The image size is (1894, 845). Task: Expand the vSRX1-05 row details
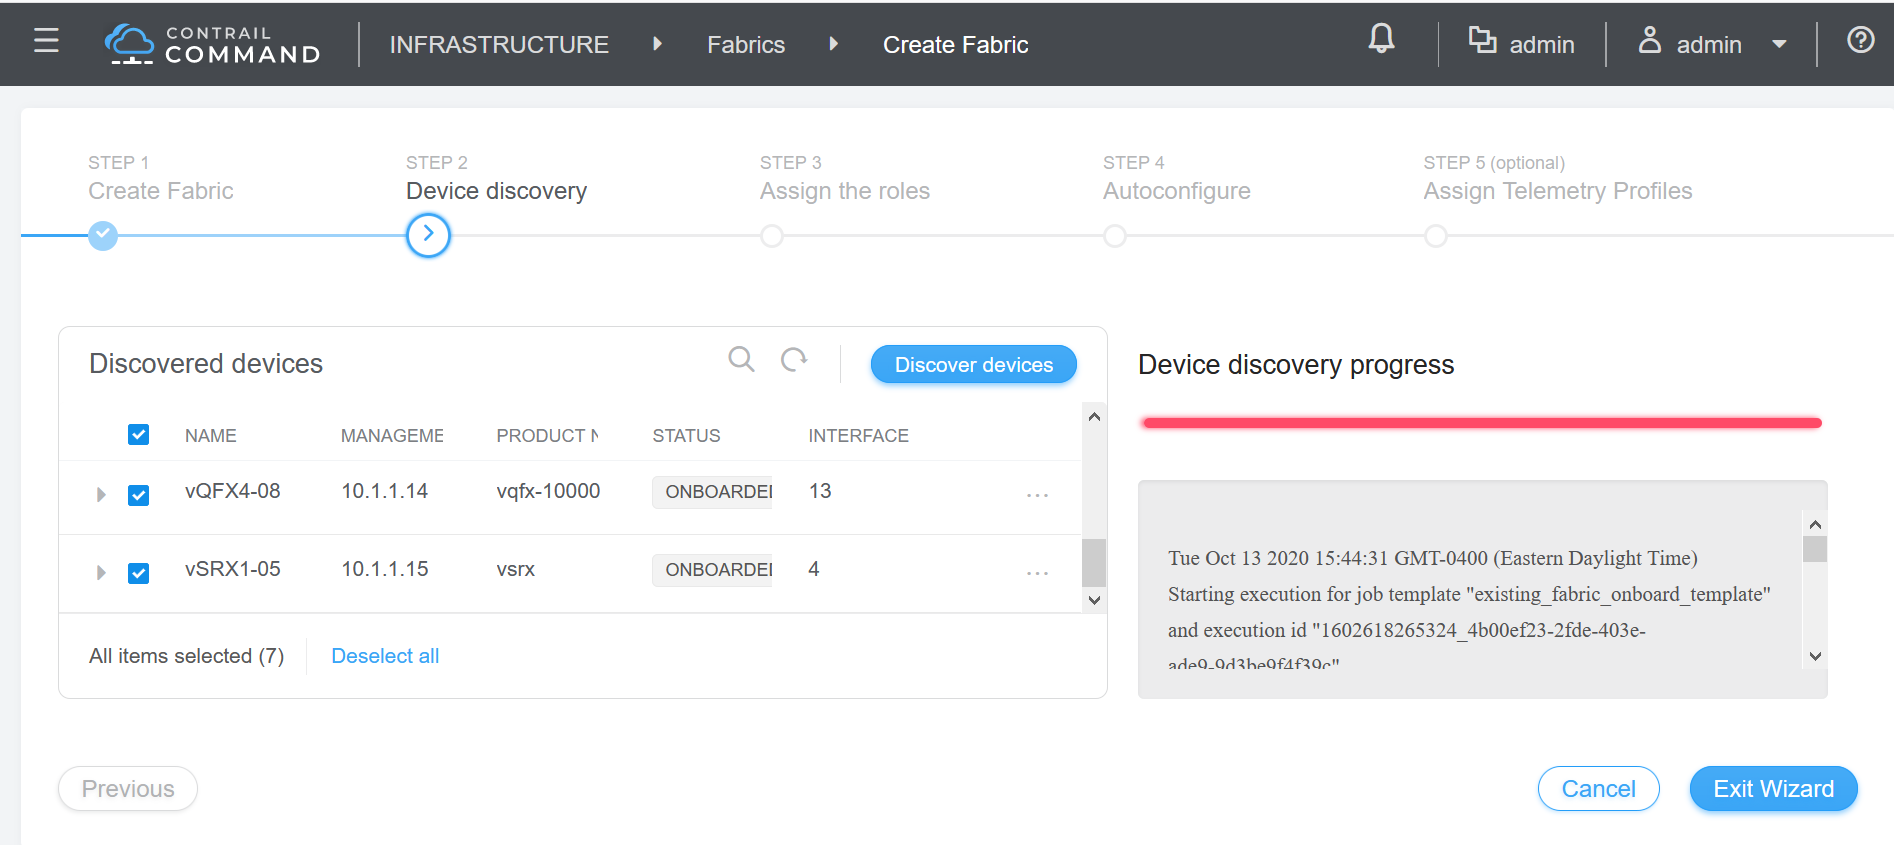click(x=101, y=573)
